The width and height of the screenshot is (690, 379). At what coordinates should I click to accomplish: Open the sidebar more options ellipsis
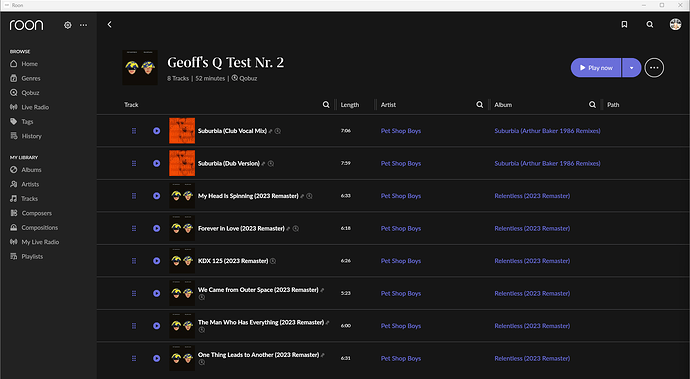tap(83, 25)
